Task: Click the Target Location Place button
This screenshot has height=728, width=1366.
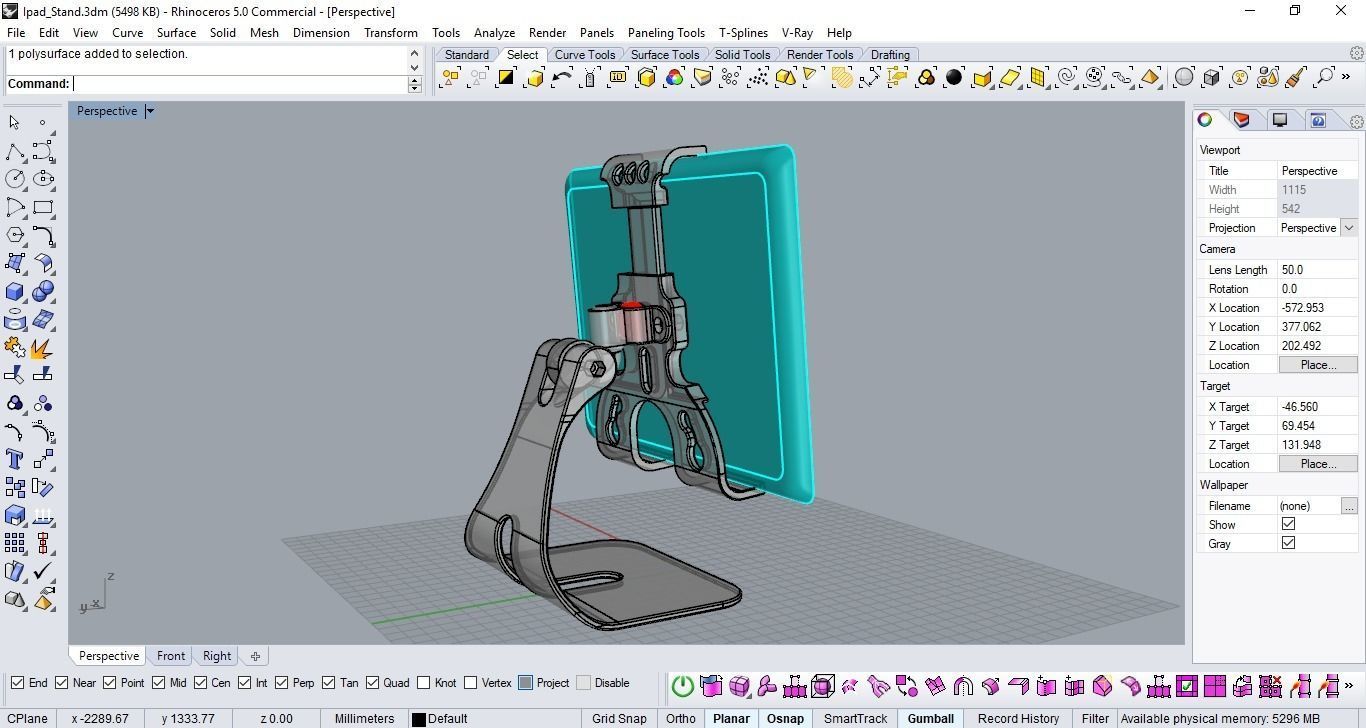Action: [1318, 464]
